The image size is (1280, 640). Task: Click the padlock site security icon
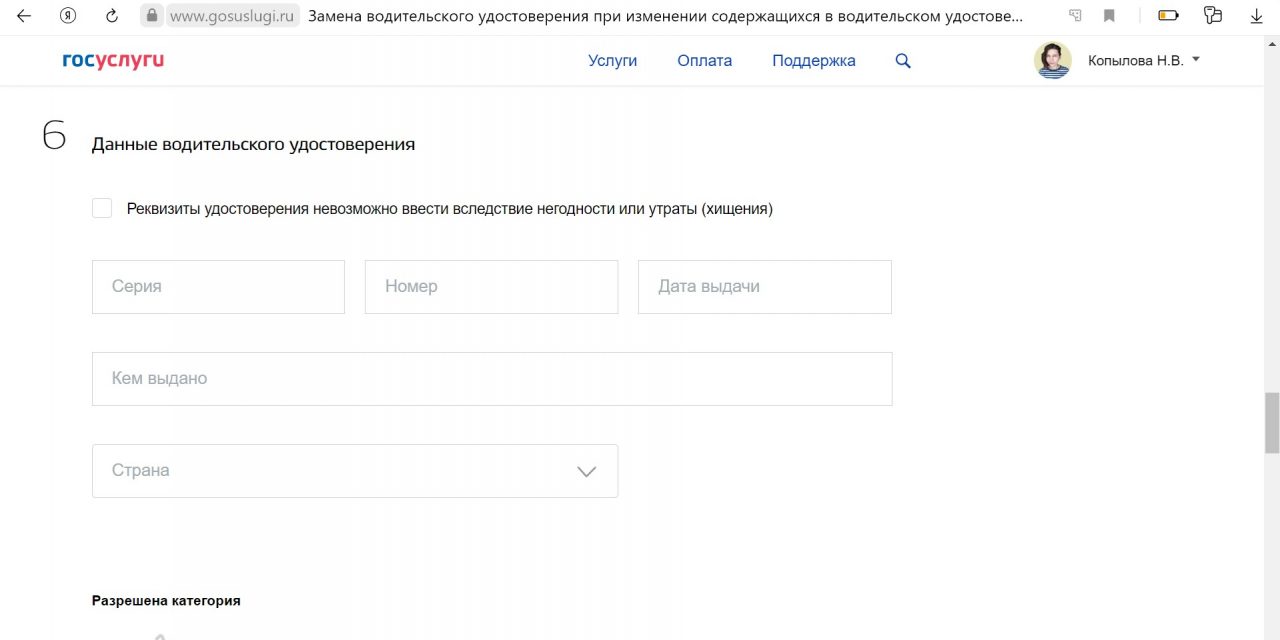click(152, 16)
